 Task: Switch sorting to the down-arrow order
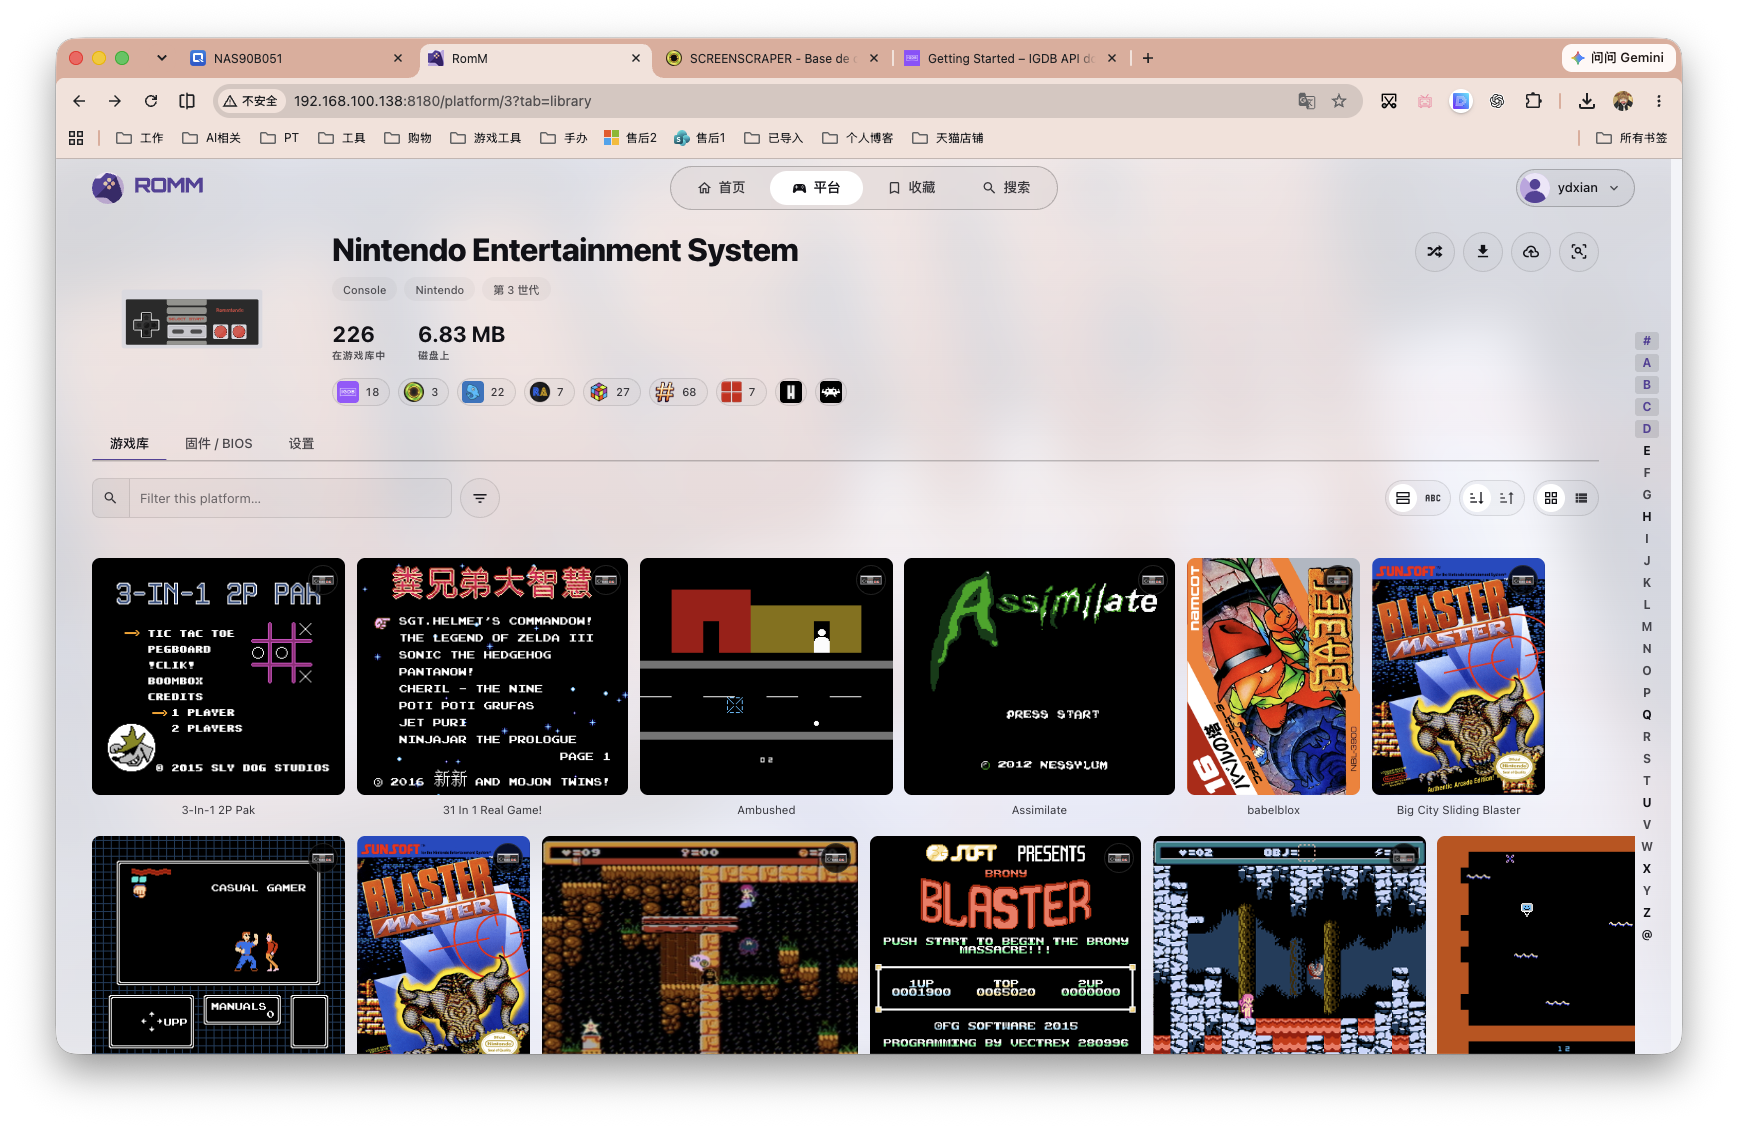point(1477,498)
